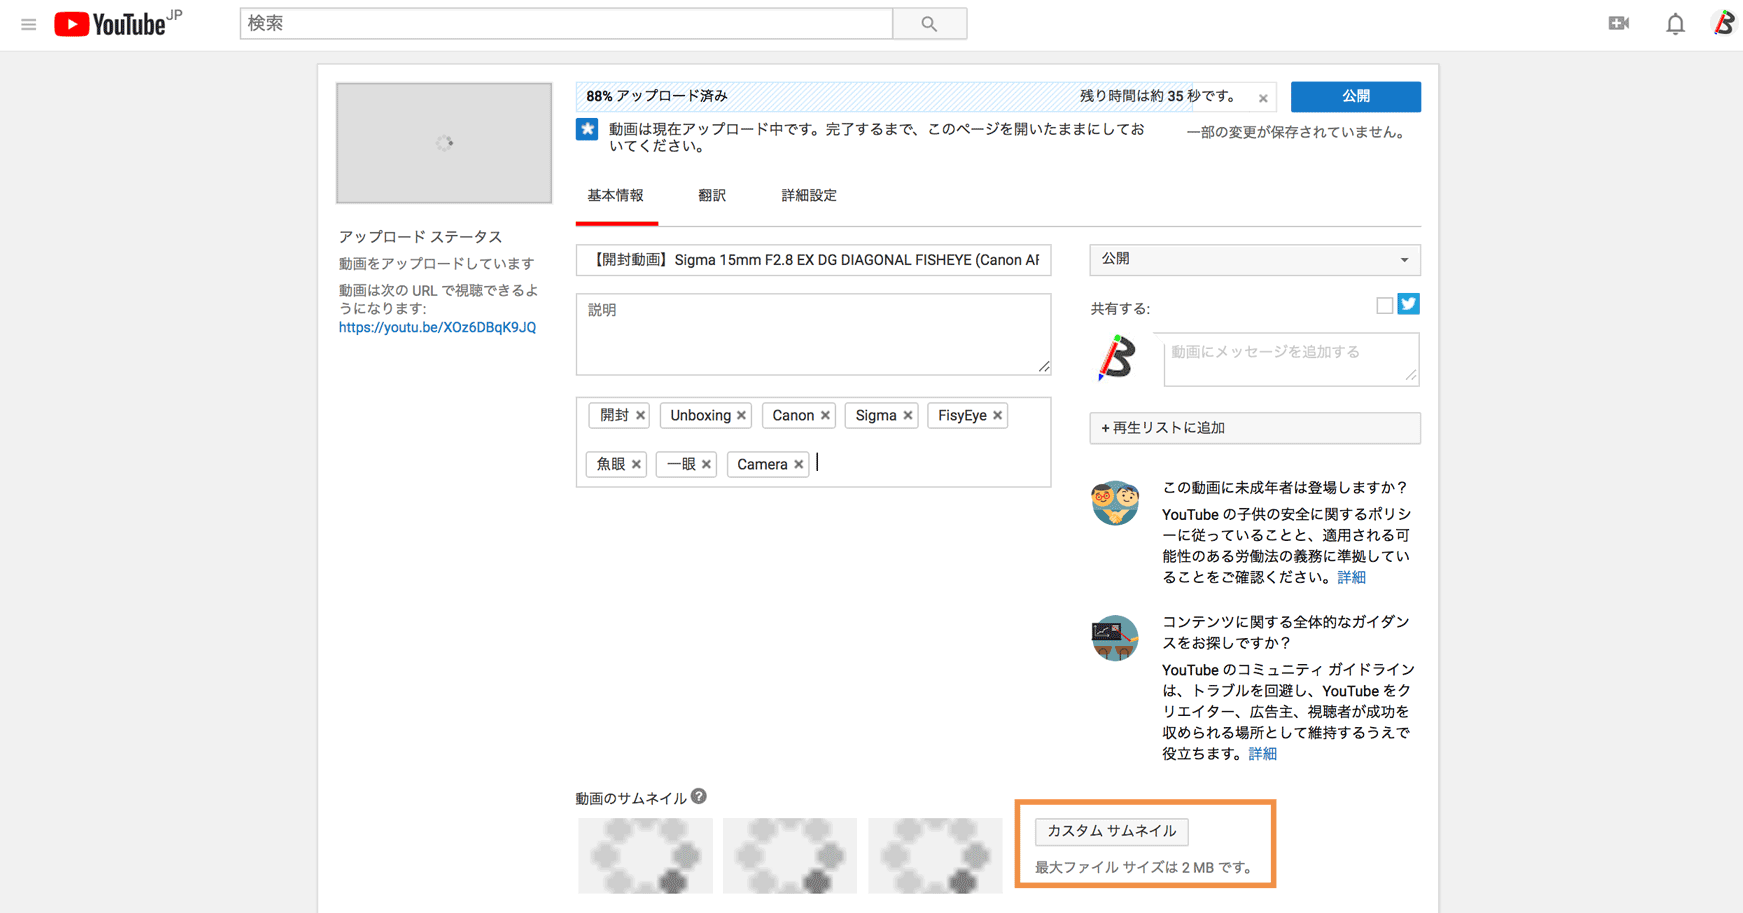Remove the Canon tag
1743x913 pixels.
pos(825,416)
